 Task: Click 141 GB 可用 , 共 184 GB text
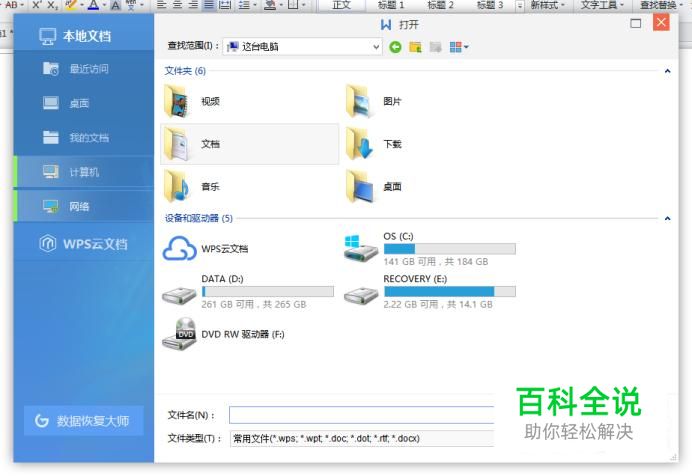(x=436, y=262)
